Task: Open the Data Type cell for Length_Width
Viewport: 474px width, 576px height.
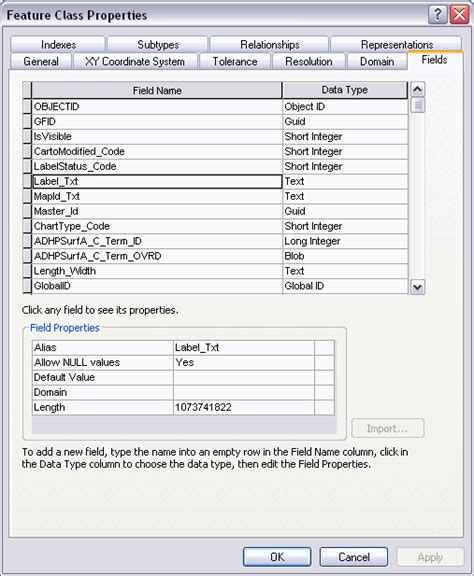Action: pyautogui.click(x=345, y=271)
